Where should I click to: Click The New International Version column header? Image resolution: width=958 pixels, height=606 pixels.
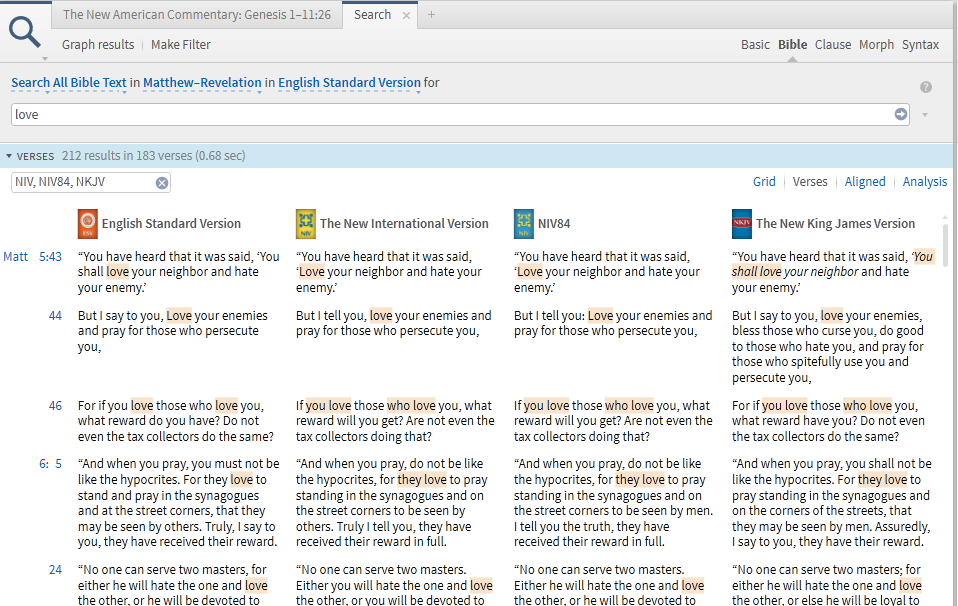click(404, 224)
